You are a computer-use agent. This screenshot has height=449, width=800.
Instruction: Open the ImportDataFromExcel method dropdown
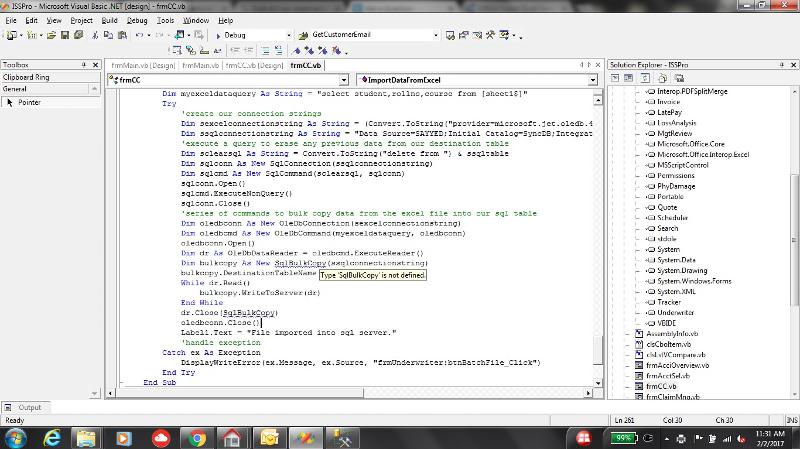pyautogui.click(x=592, y=80)
